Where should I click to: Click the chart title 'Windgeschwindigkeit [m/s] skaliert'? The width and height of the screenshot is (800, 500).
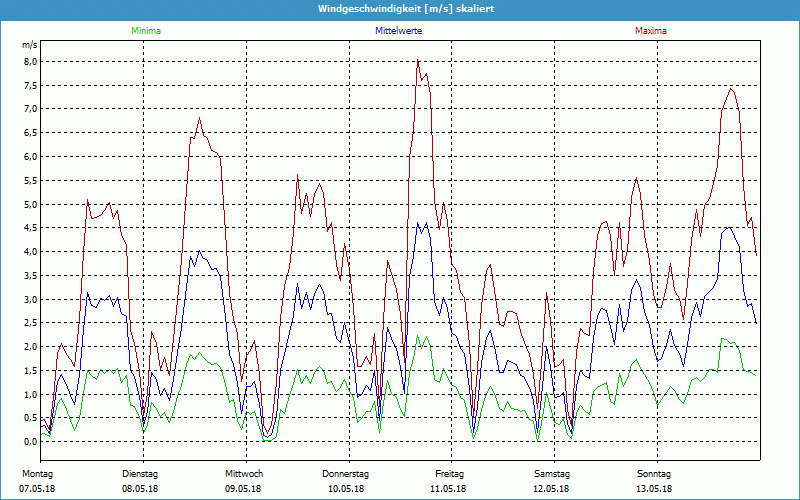406,9
